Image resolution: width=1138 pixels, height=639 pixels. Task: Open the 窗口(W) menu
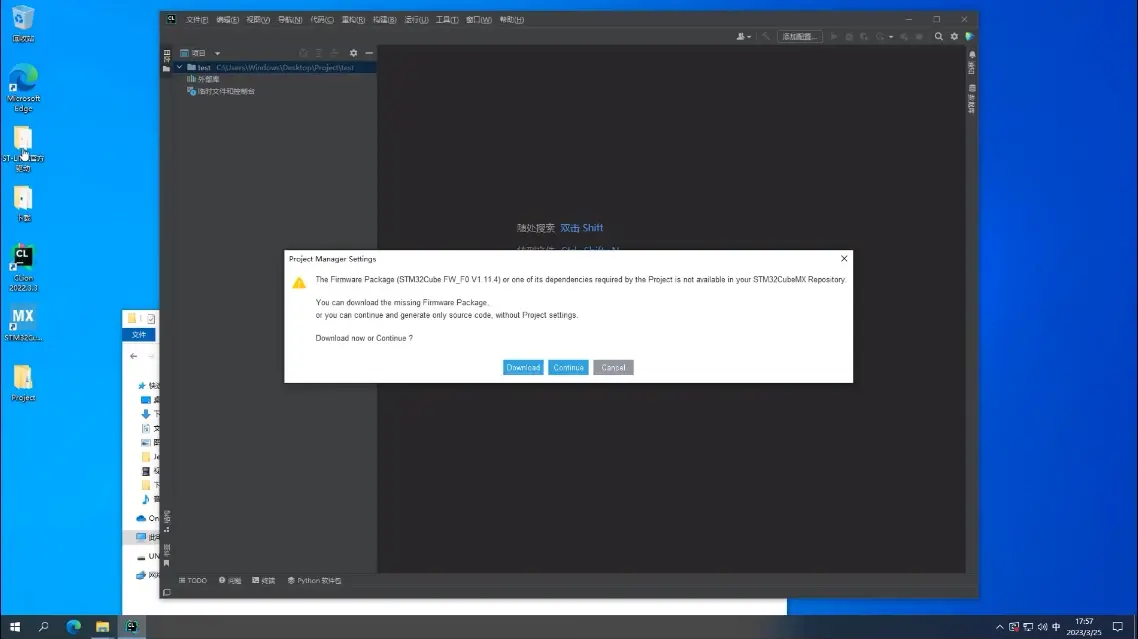[478, 20]
